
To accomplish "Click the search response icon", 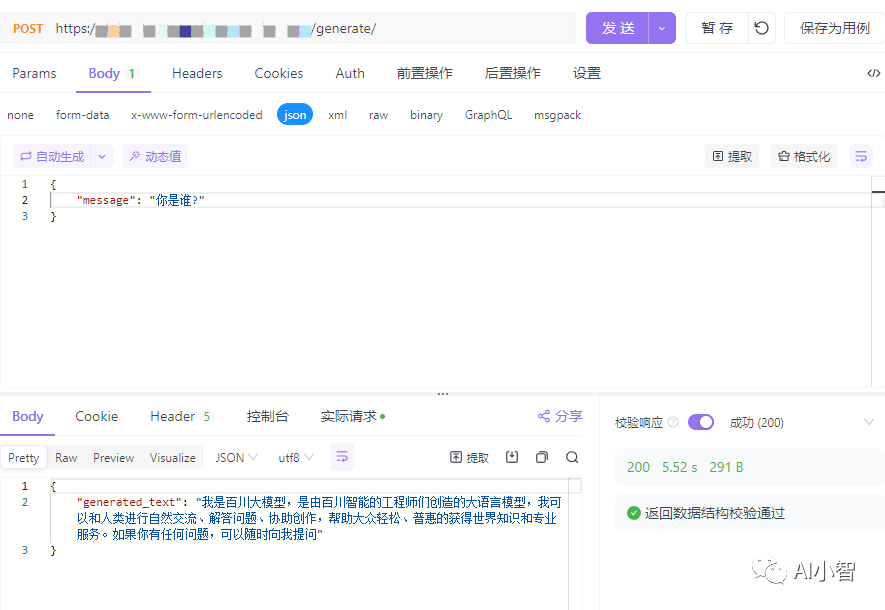I will [x=572, y=457].
